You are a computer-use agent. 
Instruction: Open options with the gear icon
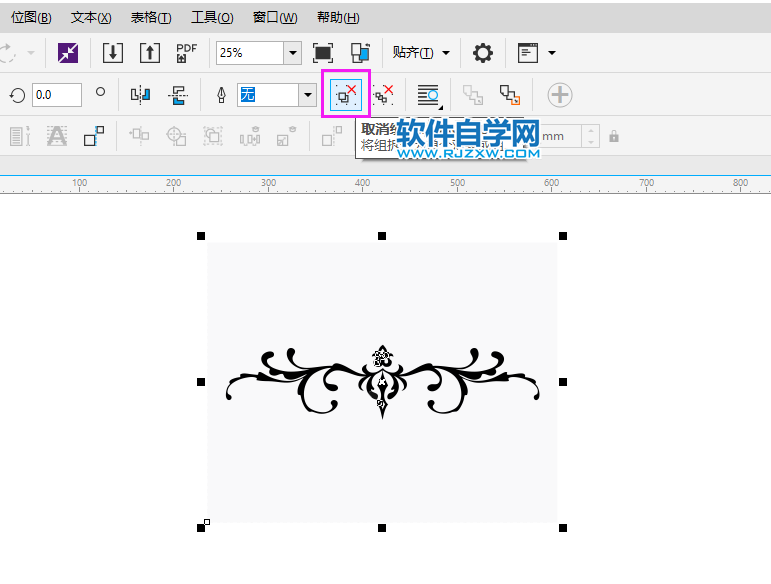(482, 53)
